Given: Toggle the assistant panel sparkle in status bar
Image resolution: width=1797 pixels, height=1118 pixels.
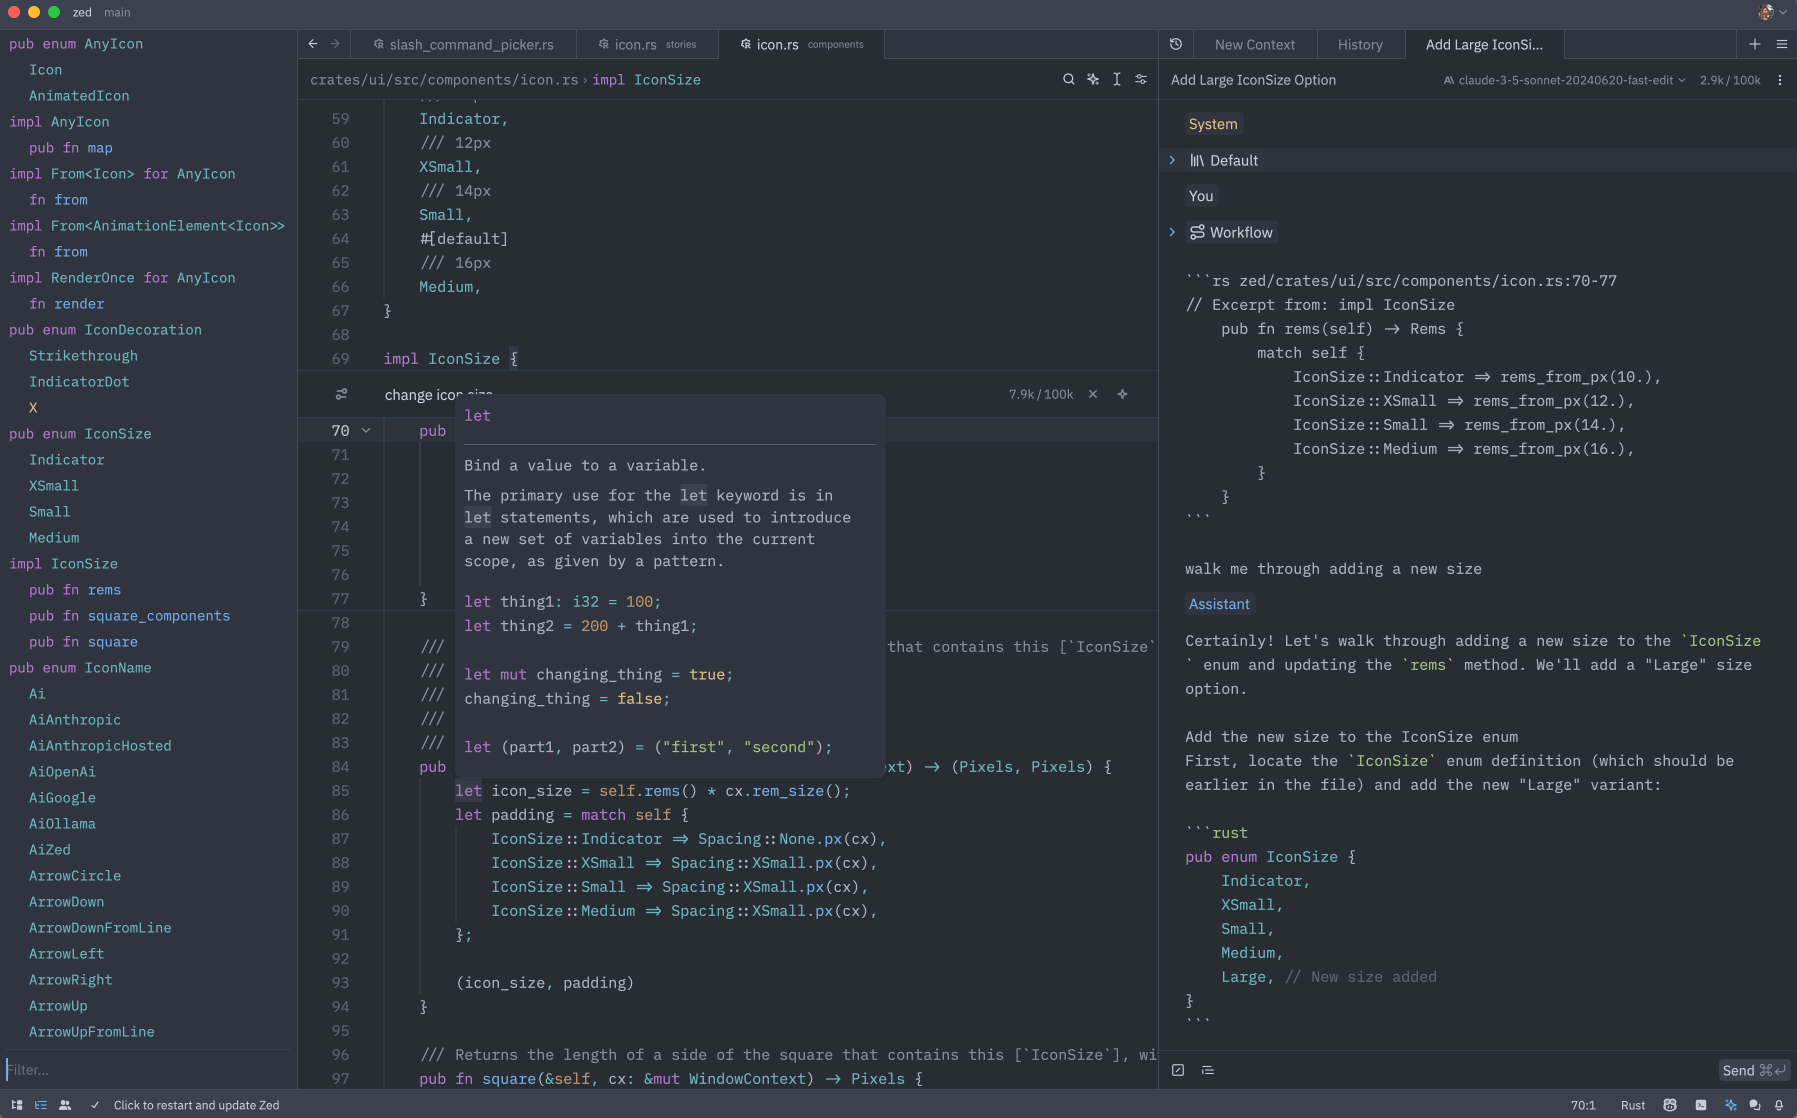Looking at the screenshot, I should 1731,1105.
